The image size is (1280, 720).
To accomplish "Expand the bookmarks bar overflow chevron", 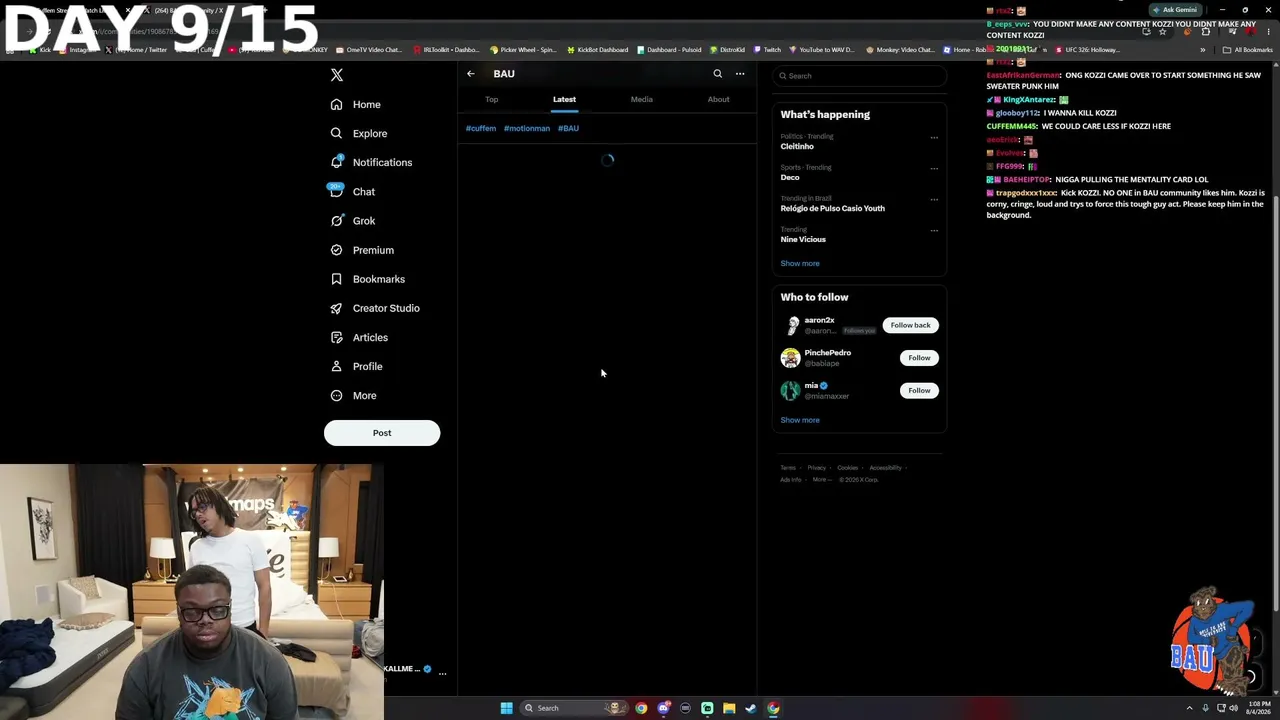I will pos(1203,50).
